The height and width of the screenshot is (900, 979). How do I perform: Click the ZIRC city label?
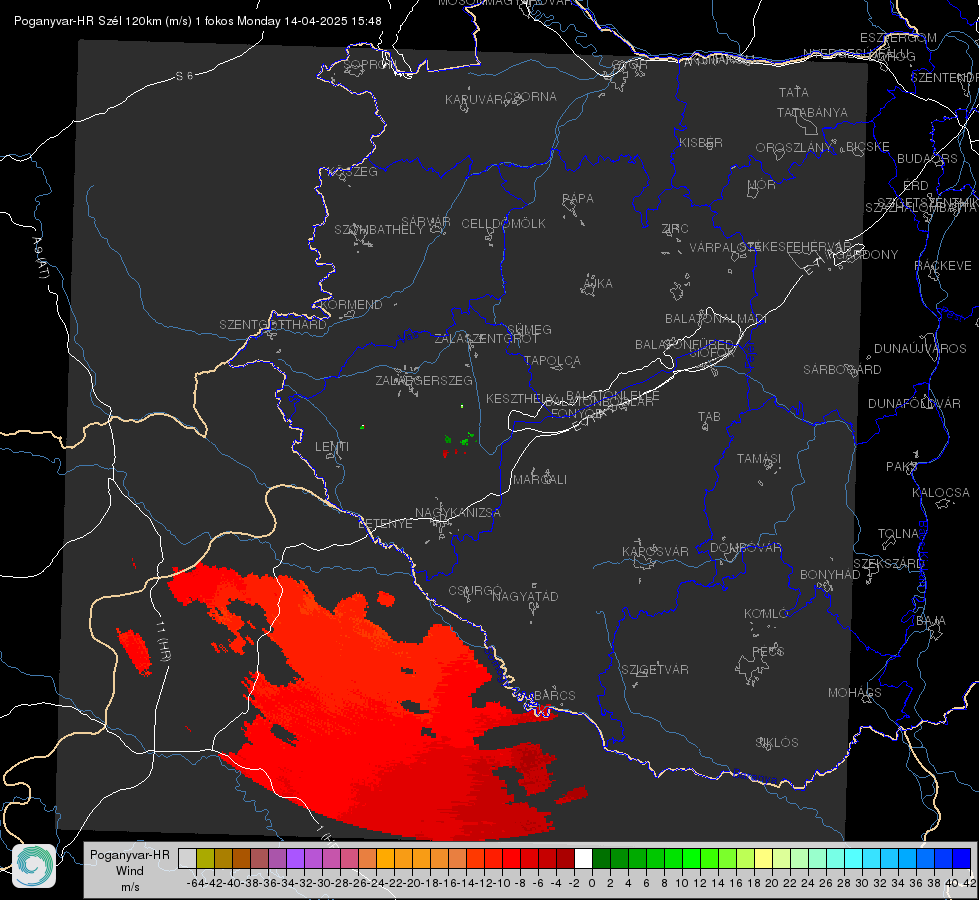675,229
